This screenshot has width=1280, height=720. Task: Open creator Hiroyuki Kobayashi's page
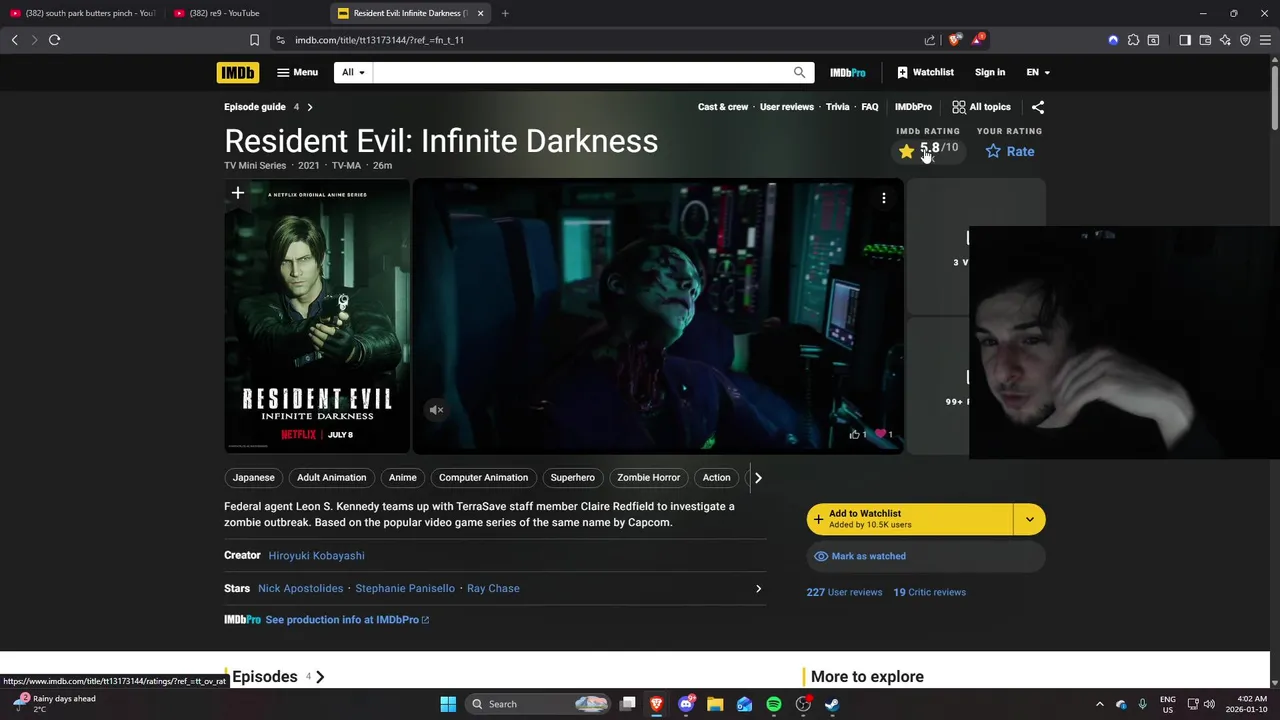(x=316, y=555)
